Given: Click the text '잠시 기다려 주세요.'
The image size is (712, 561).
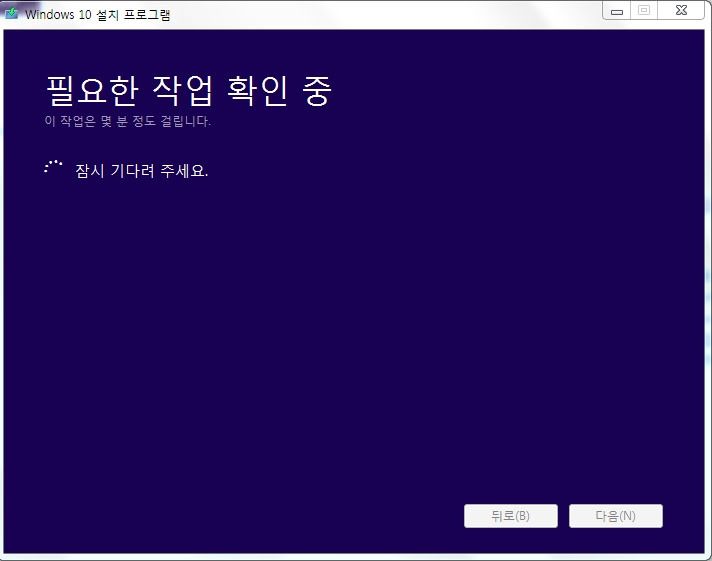Looking at the screenshot, I should pos(142,171).
